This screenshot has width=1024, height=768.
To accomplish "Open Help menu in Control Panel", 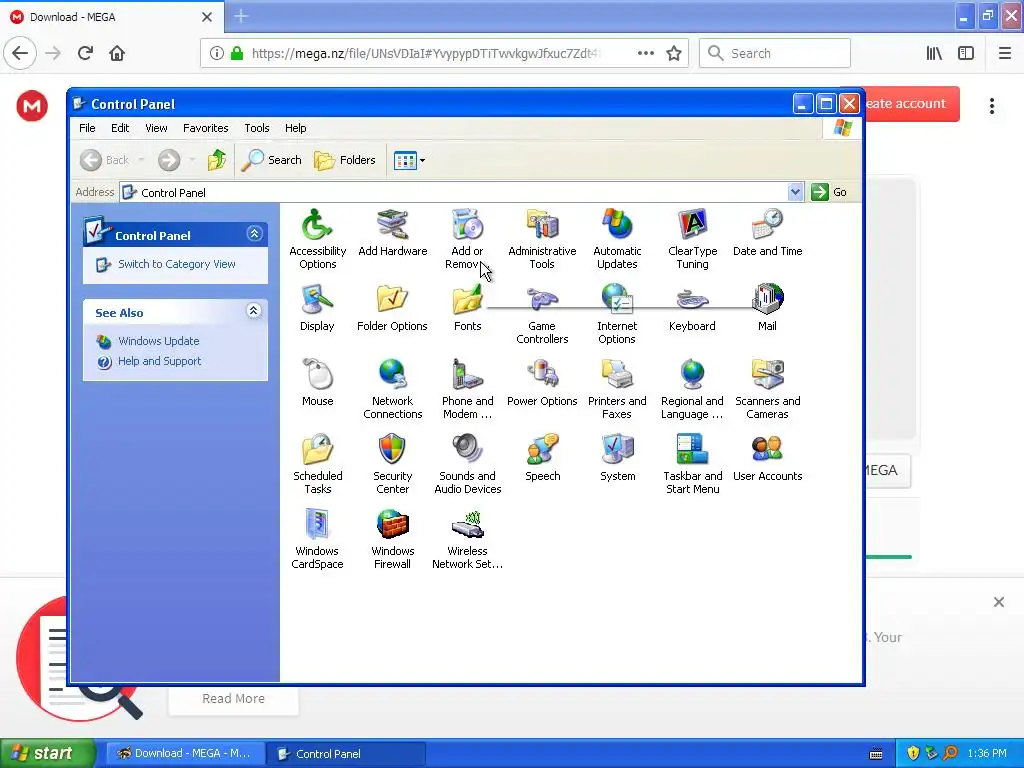I will click(295, 128).
